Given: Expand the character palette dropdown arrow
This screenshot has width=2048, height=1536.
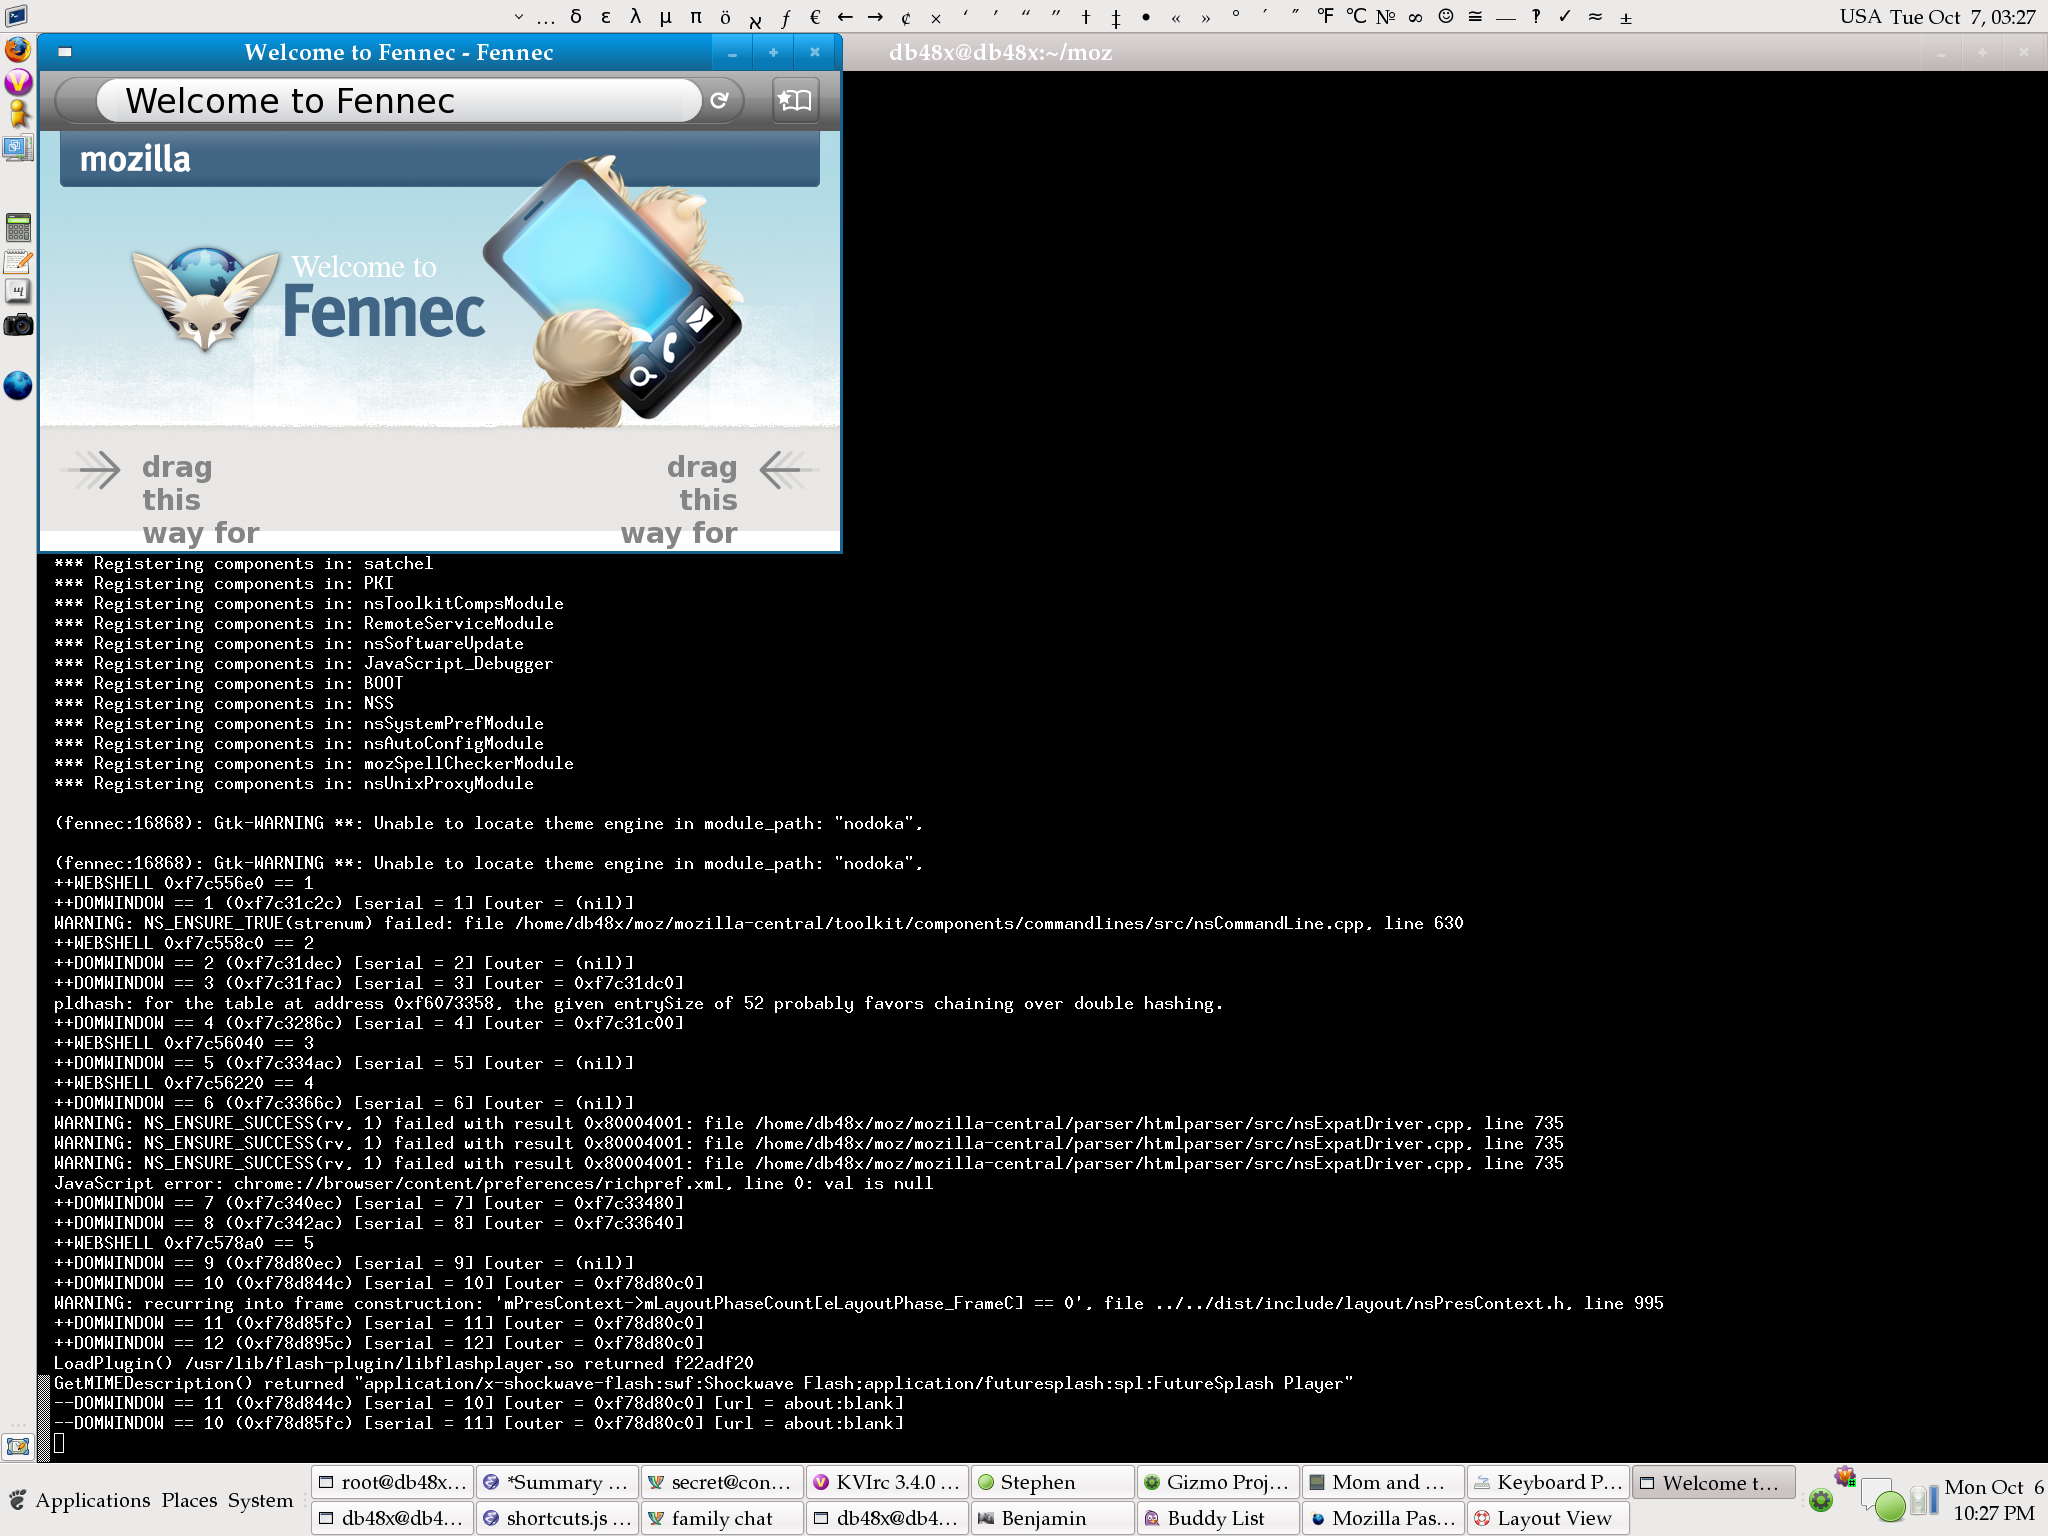Looking at the screenshot, I should point(518,17).
